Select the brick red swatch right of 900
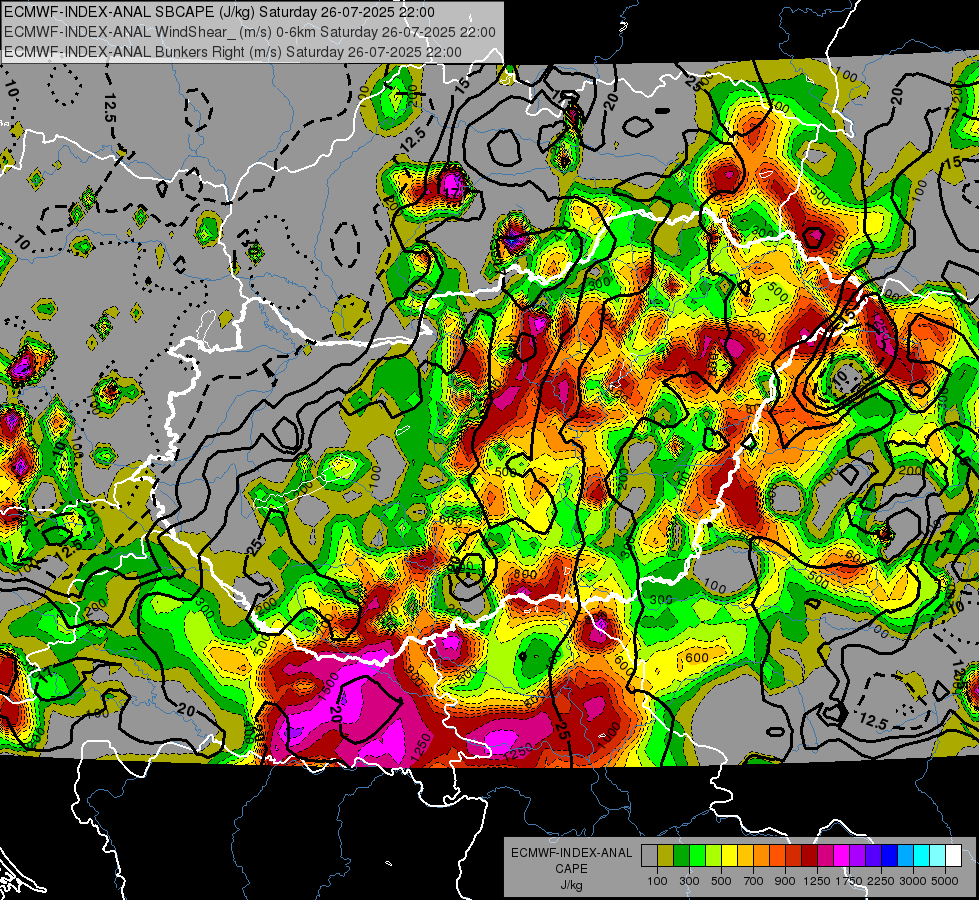 [794, 855]
